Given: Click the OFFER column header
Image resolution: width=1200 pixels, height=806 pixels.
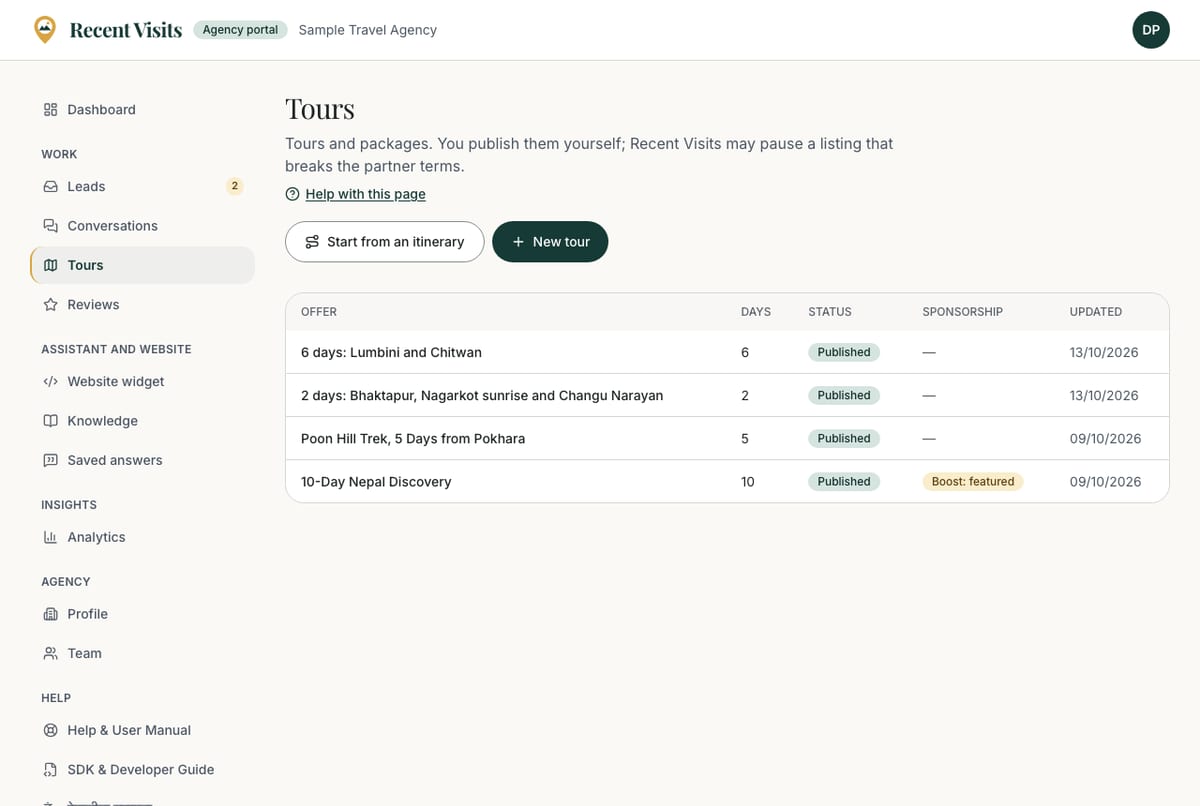Looking at the screenshot, I should tap(319, 312).
